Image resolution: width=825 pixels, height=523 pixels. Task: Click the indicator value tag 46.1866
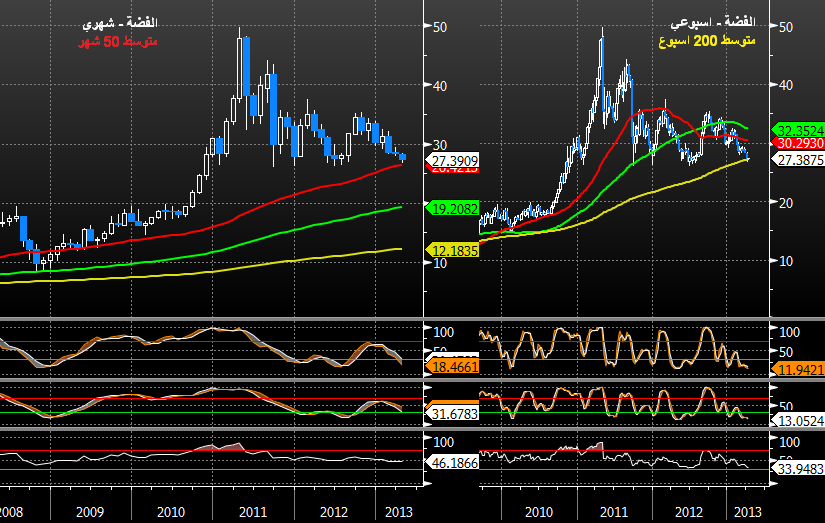pyautogui.click(x=452, y=463)
